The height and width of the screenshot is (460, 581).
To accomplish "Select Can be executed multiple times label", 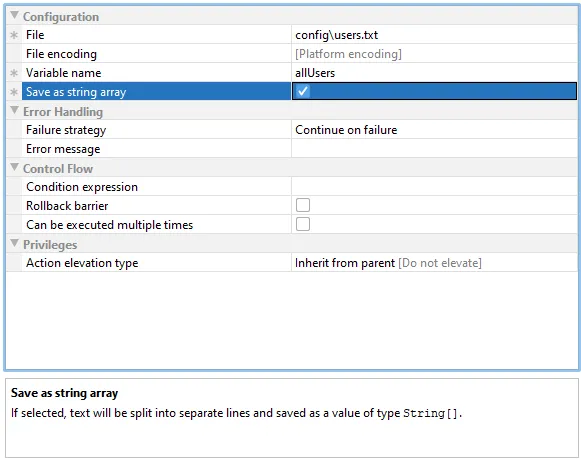I will pyautogui.click(x=110, y=225).
